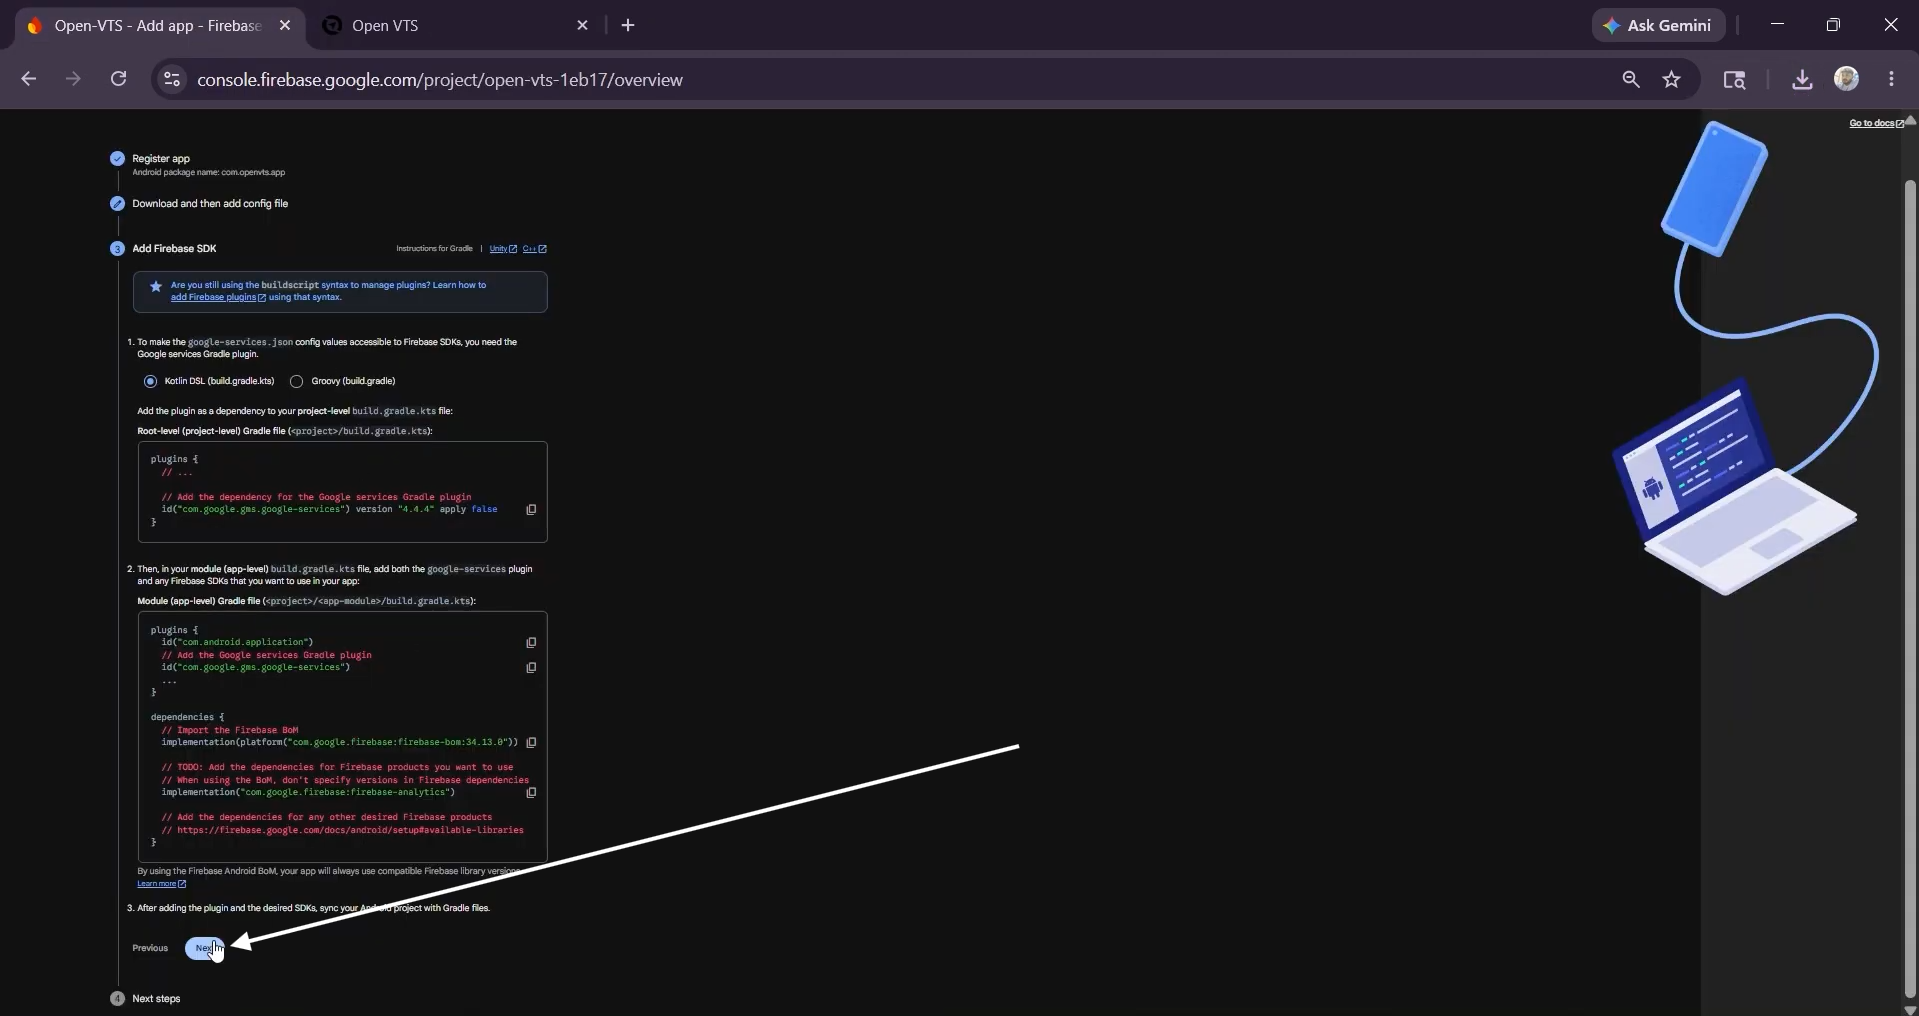This screenshot has width=1919, height=1016.
Task: Copy the app-level com.google.gms.google-services line
Action: [531, 667]
